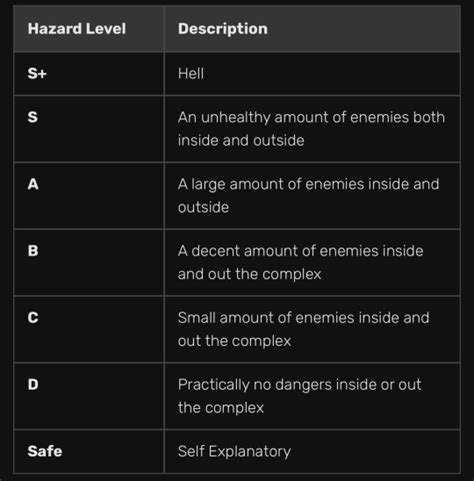The width and height of the screenshot is (474, 481).
Task: Select the C hazard level cell
Action: coord(89,329)
